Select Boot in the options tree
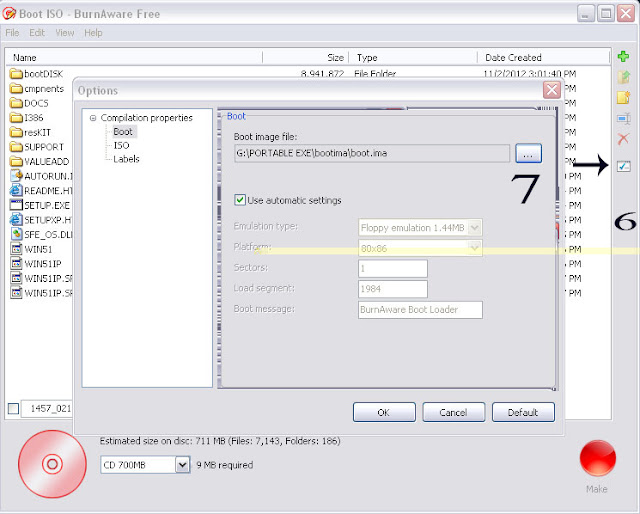Screen dimensions: 640x514 coord(123,131)
